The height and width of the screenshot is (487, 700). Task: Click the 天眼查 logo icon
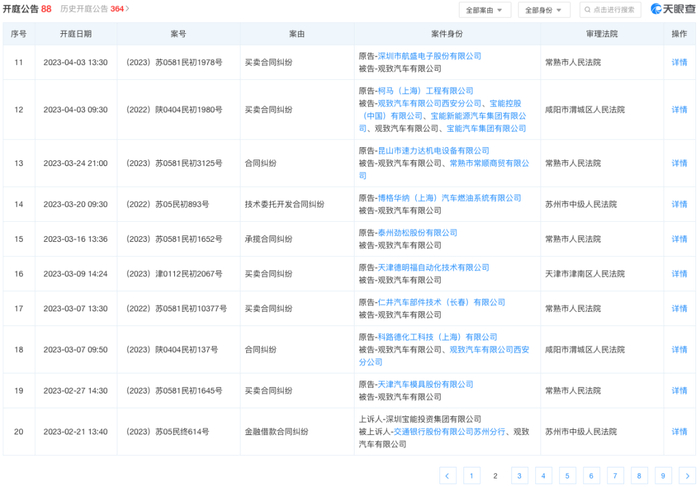659,10
